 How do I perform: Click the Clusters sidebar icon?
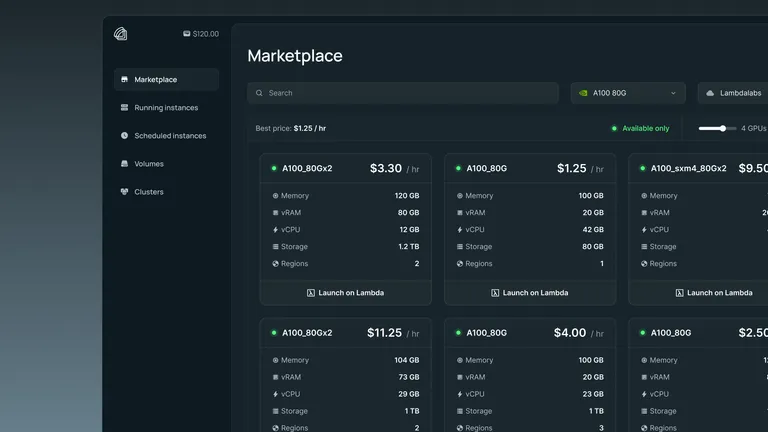pyautogui.click(x=124, y=192)
